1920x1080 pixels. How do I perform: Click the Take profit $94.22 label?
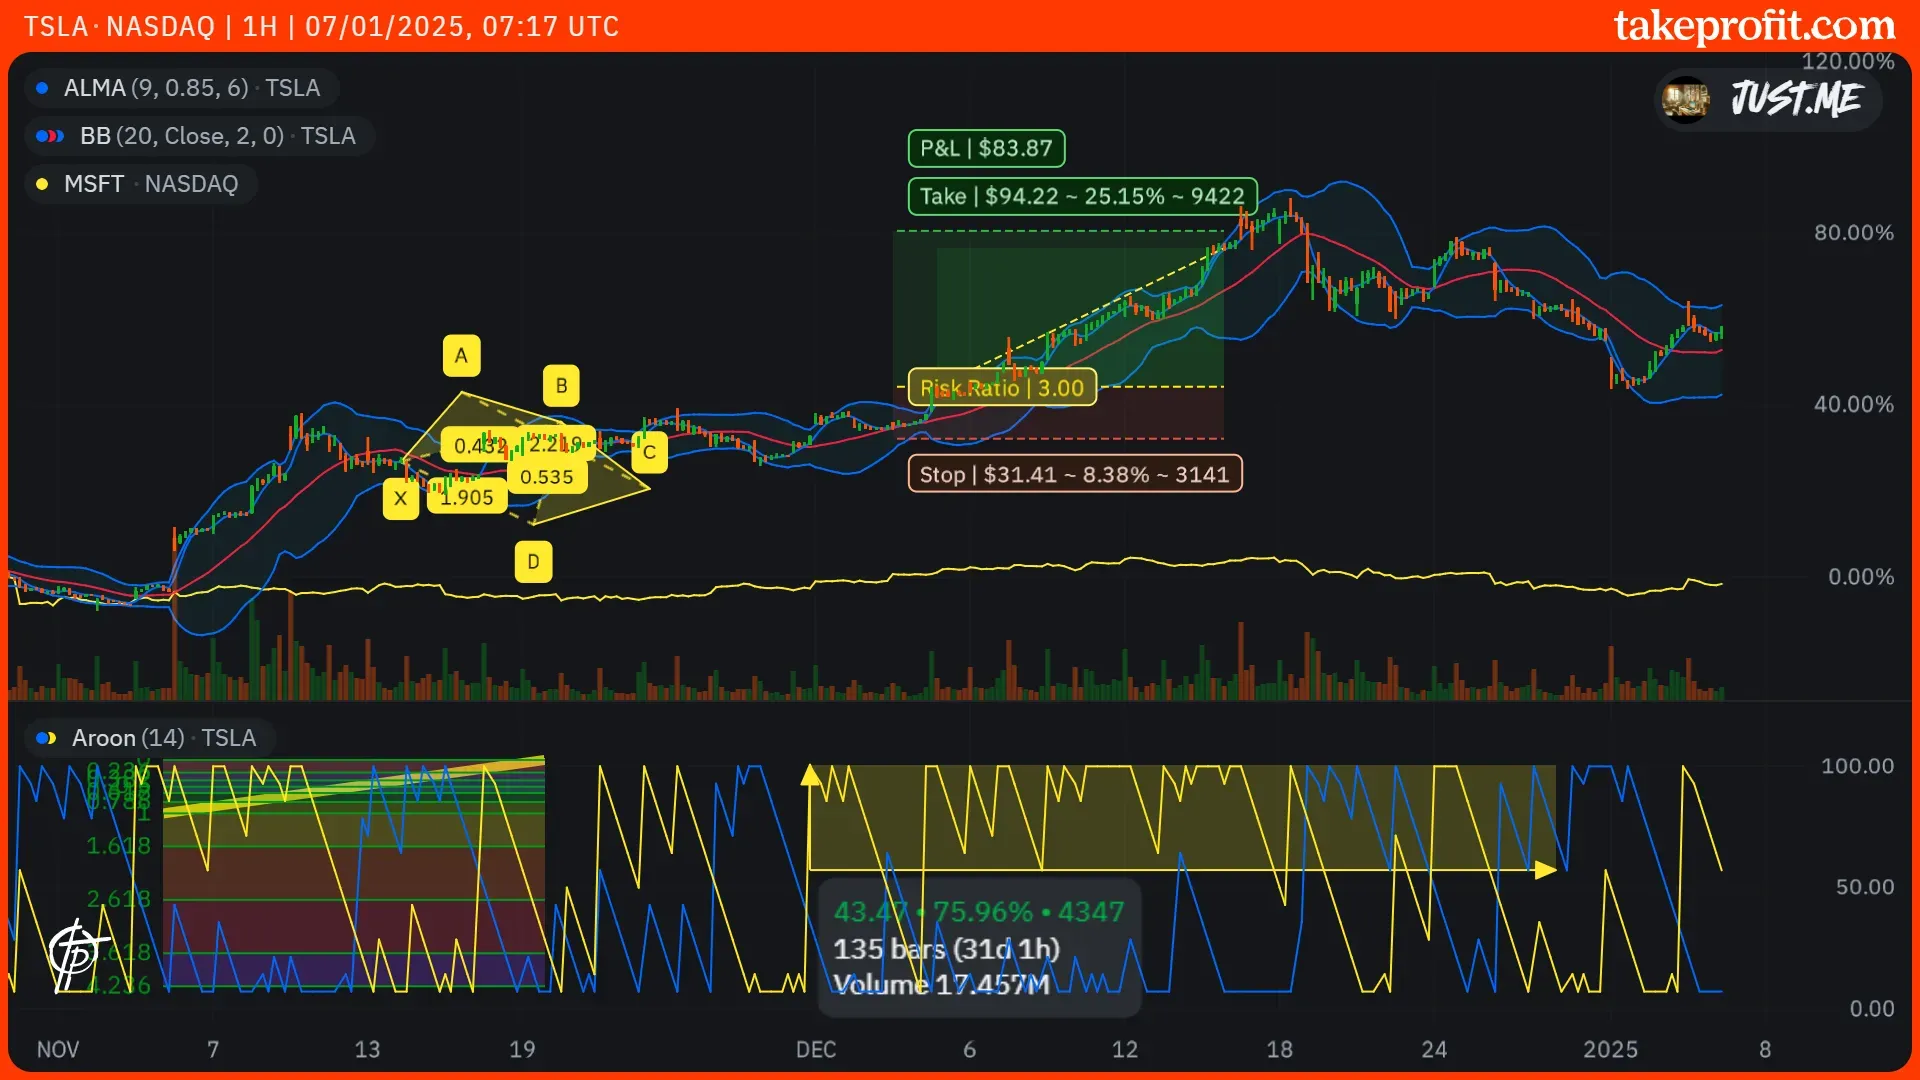(x=1082, y=196)
